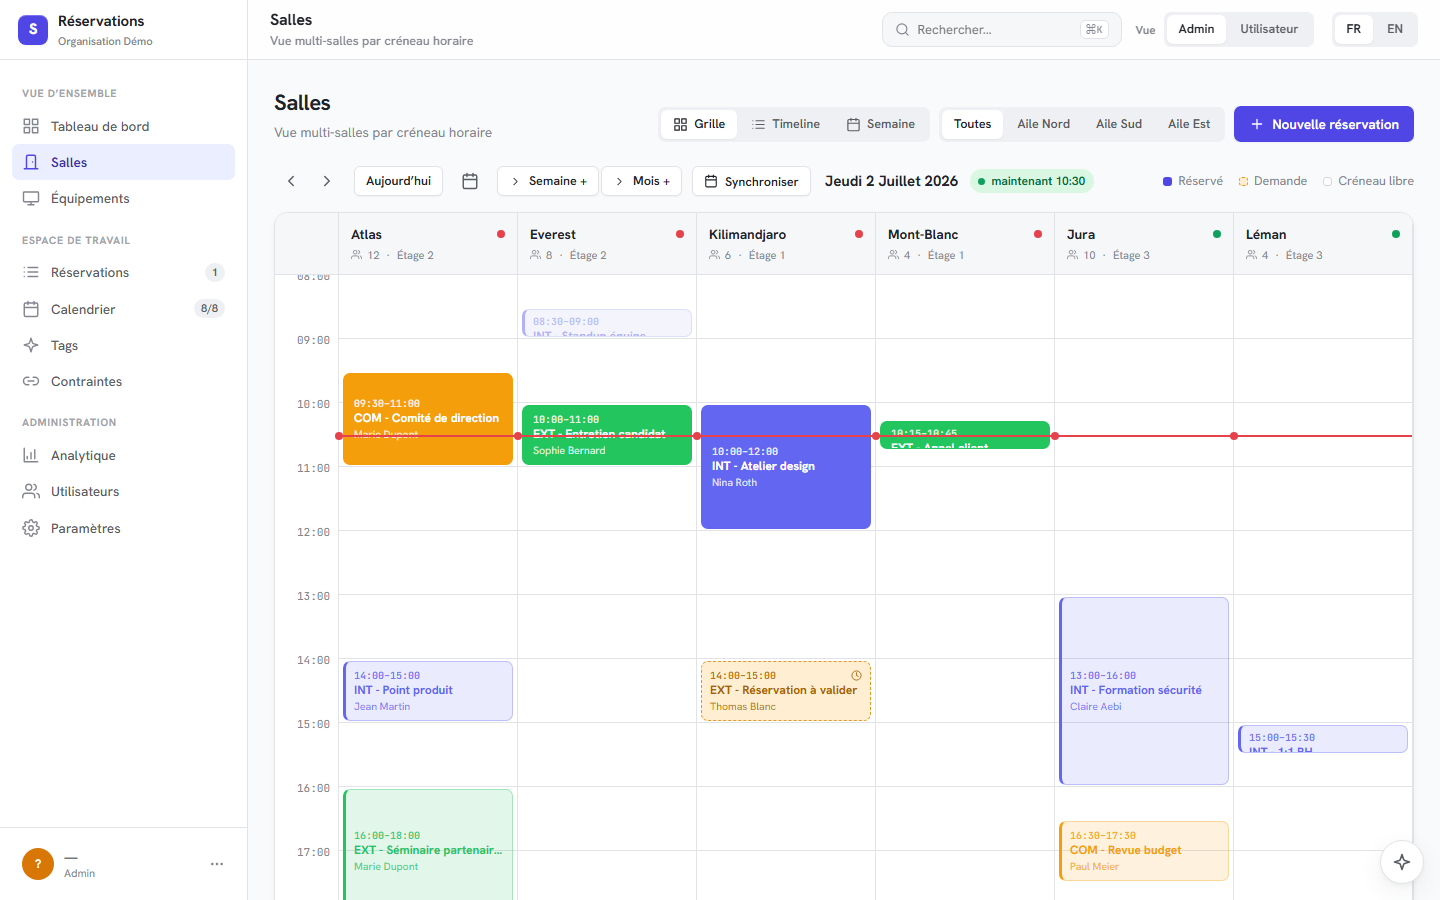Screen dimensions: 1440x900
Task: Open Tableau de bord from sidebar
Action: (123, 126)
